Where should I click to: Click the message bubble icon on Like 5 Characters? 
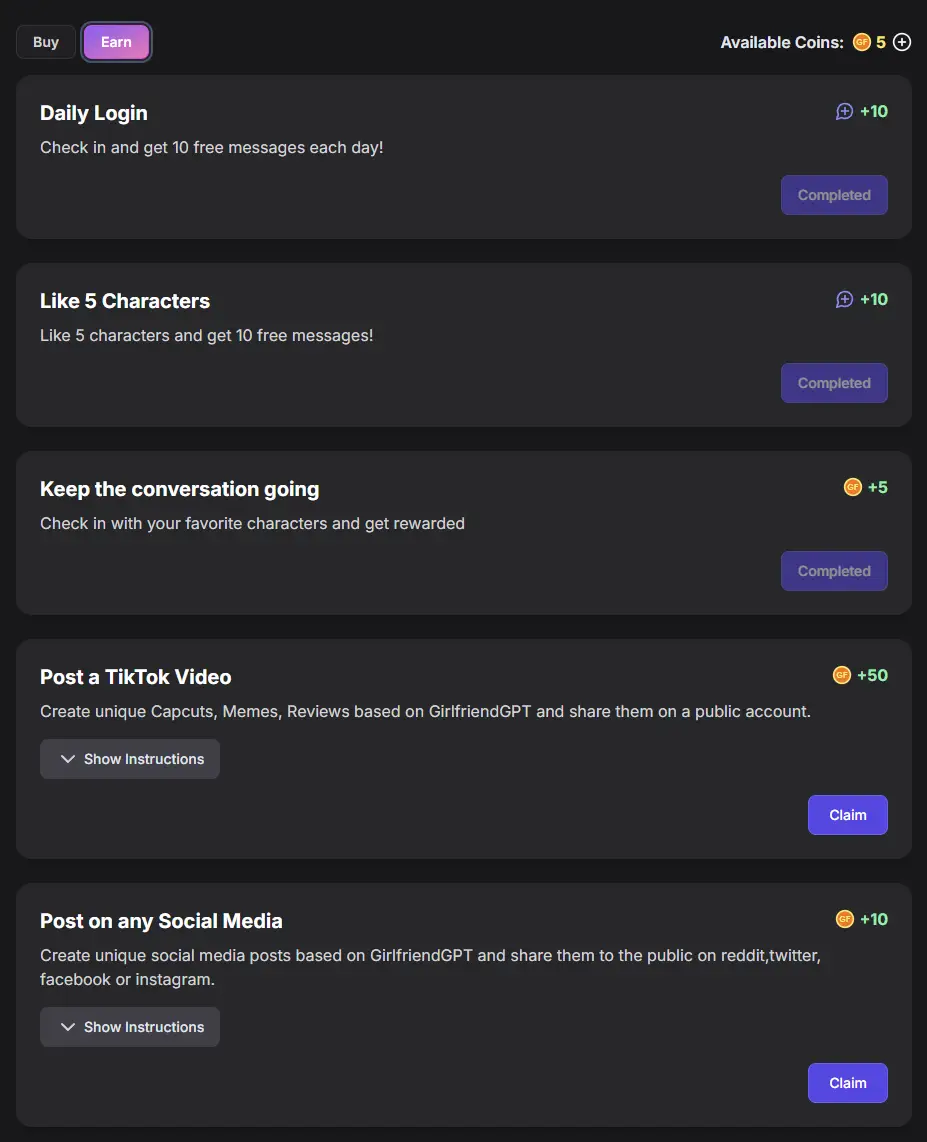[x=844, y=299]
